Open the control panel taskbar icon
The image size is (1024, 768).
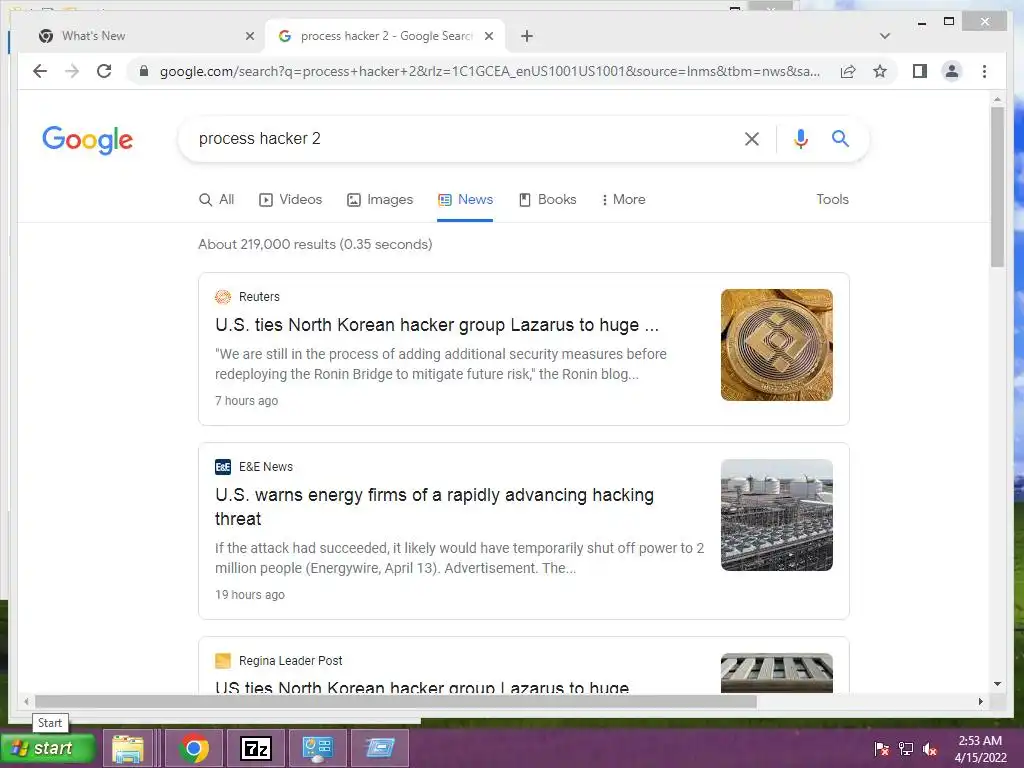pos(317,748)
